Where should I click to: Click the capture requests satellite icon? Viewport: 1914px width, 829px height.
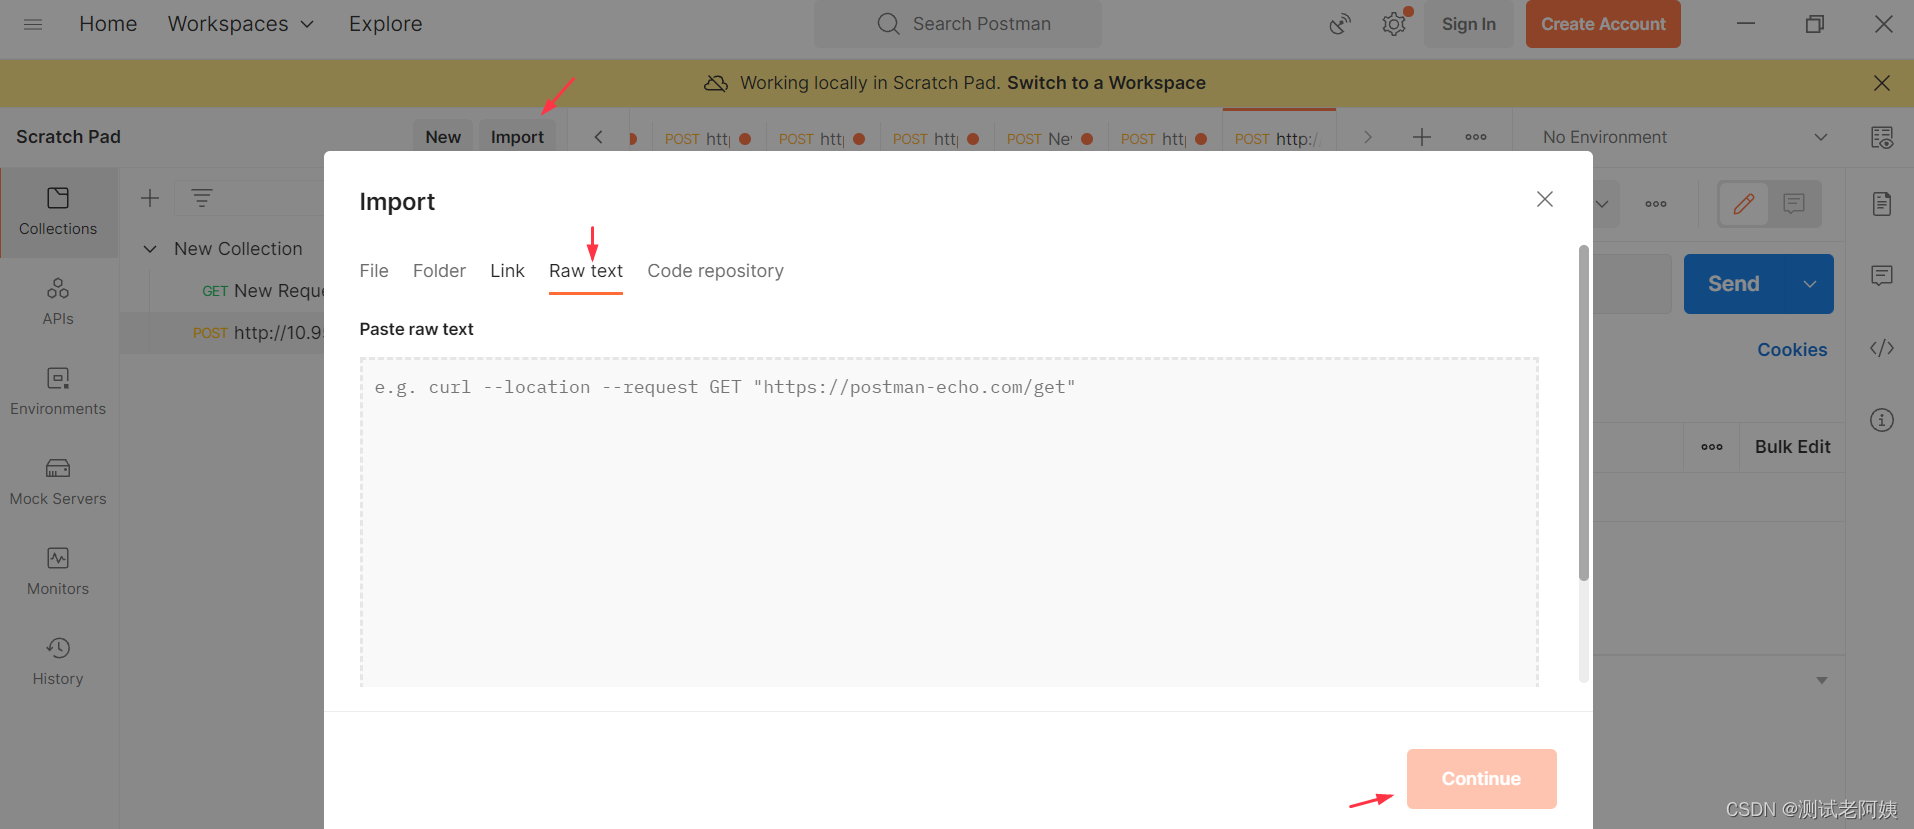click(1340, 24)
